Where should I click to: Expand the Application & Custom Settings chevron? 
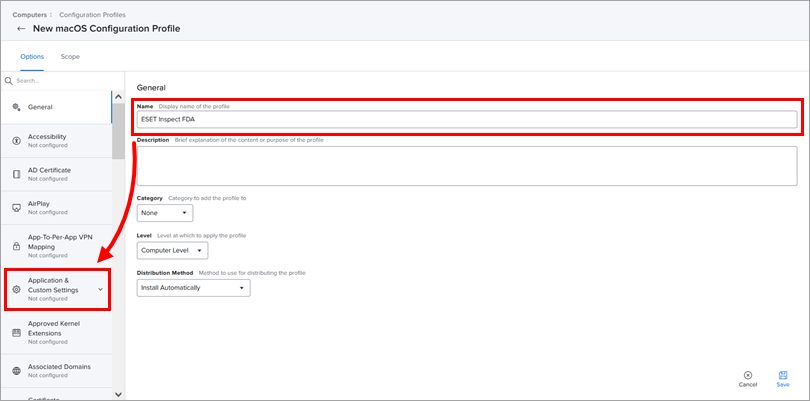[x=100, y=290]
